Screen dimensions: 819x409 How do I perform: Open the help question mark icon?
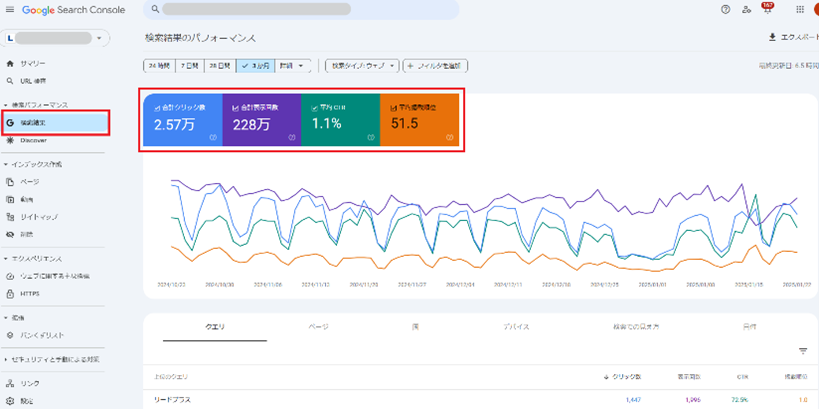pyautogui.click(x=725, y=9)
